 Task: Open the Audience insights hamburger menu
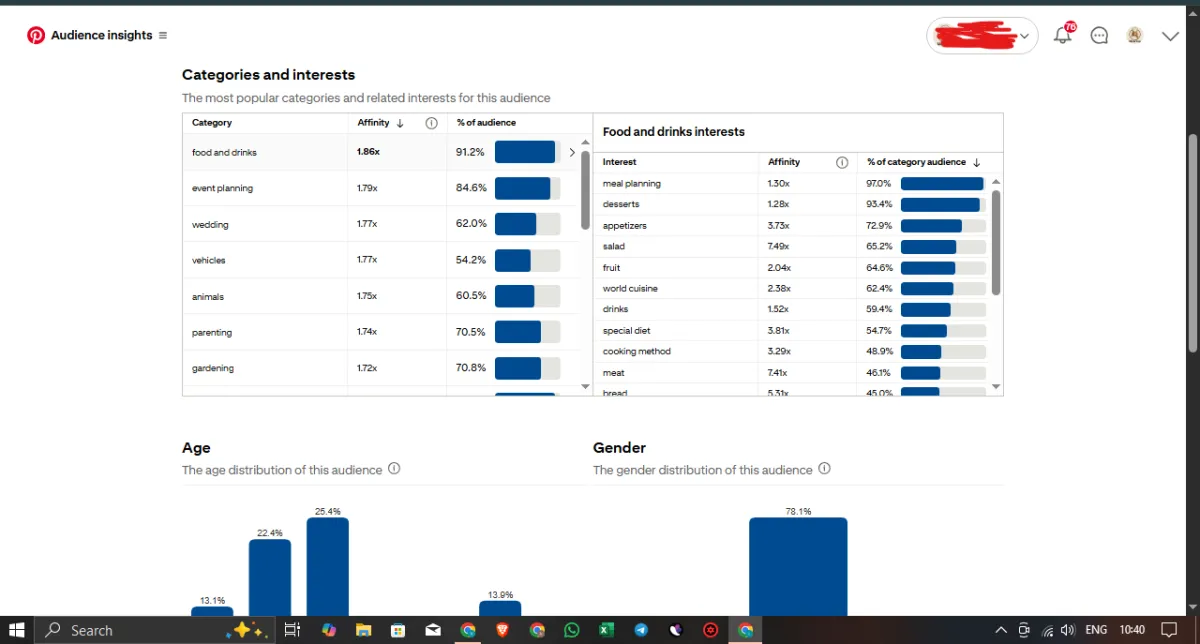tap(163, 35)
